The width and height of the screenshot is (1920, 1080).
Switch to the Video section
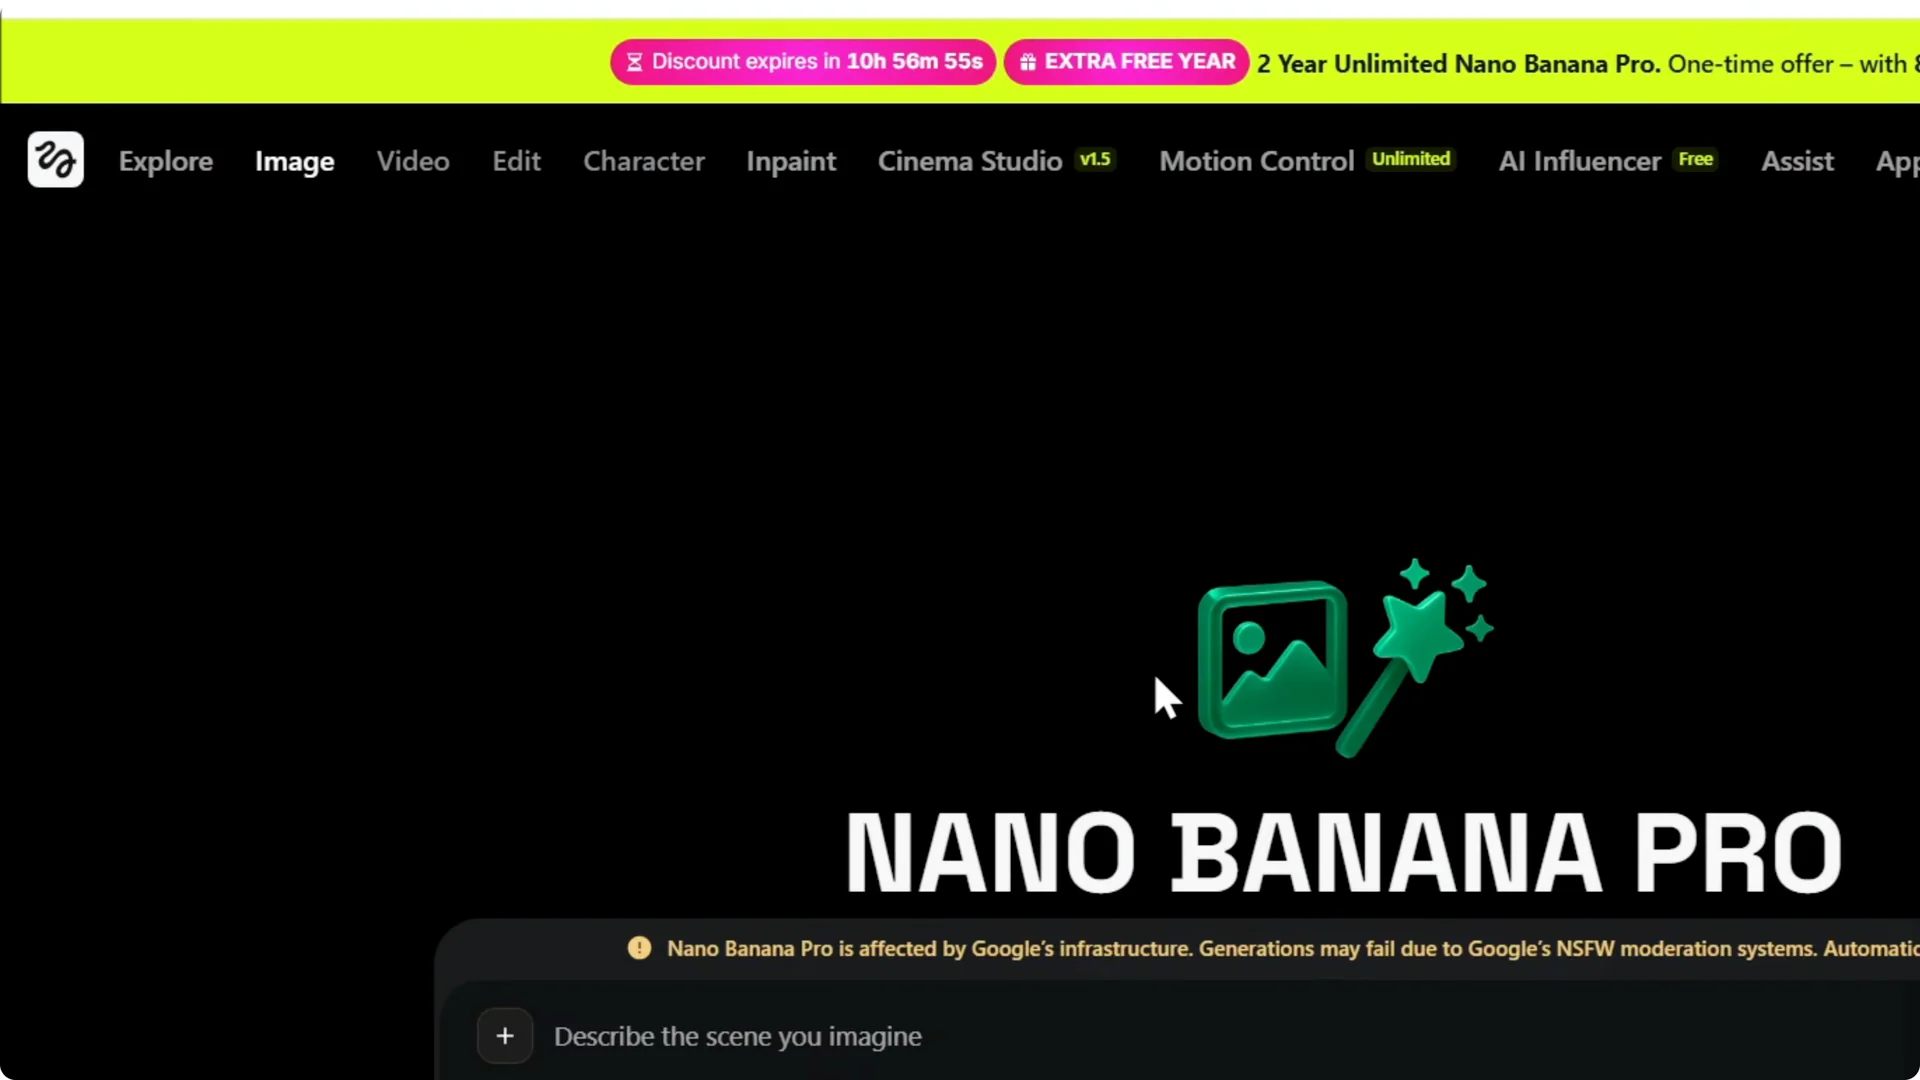[x=413, y=161]
